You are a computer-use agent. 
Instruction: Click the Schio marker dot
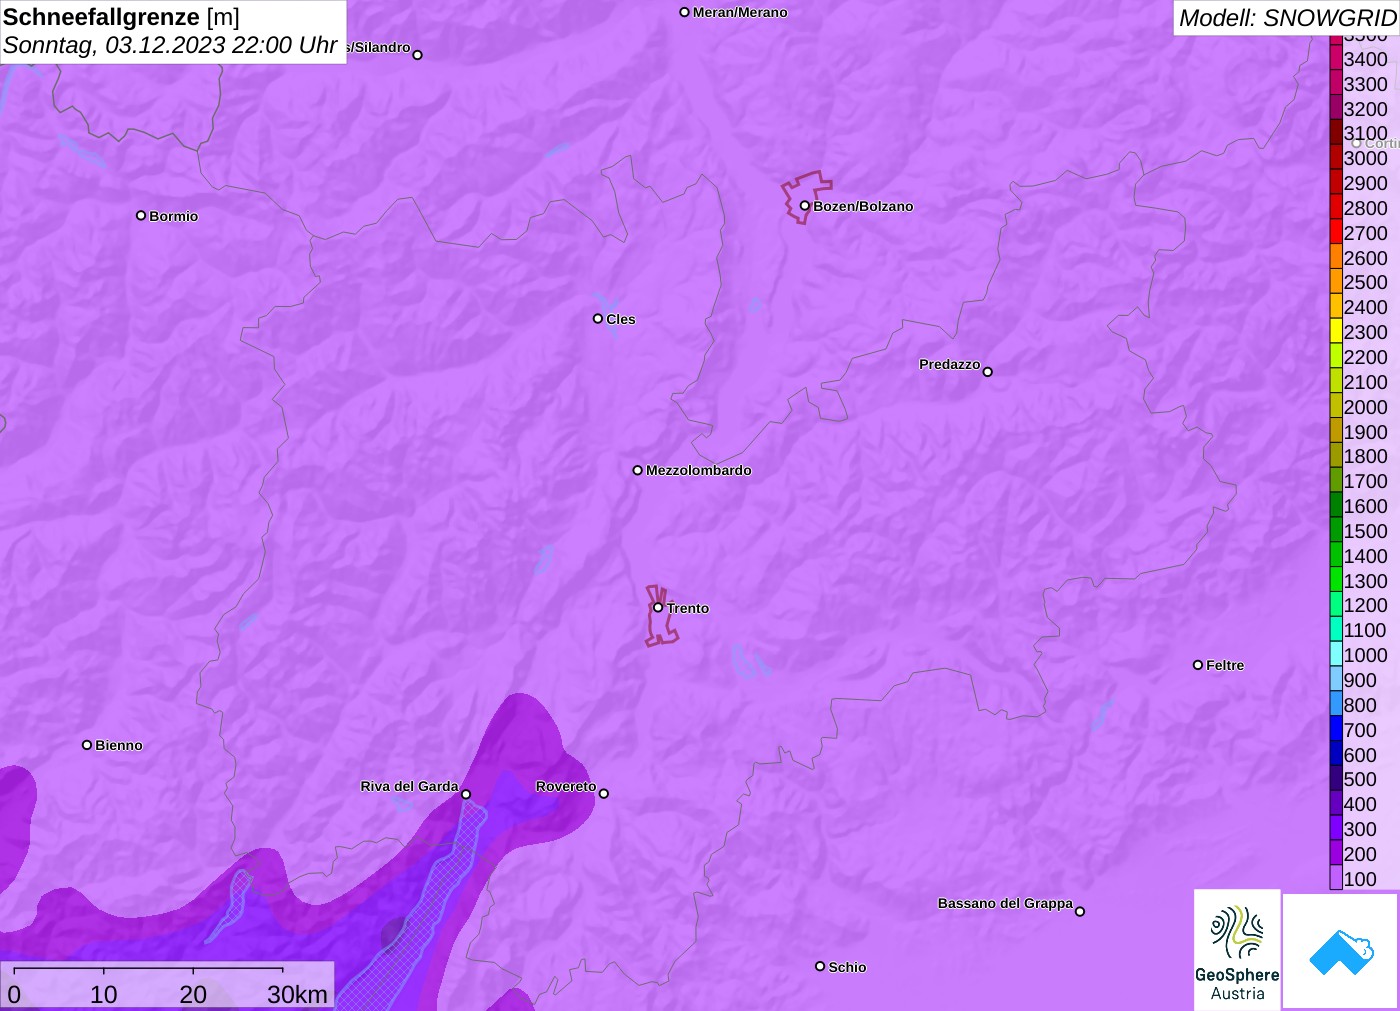[x=819, y=966]
